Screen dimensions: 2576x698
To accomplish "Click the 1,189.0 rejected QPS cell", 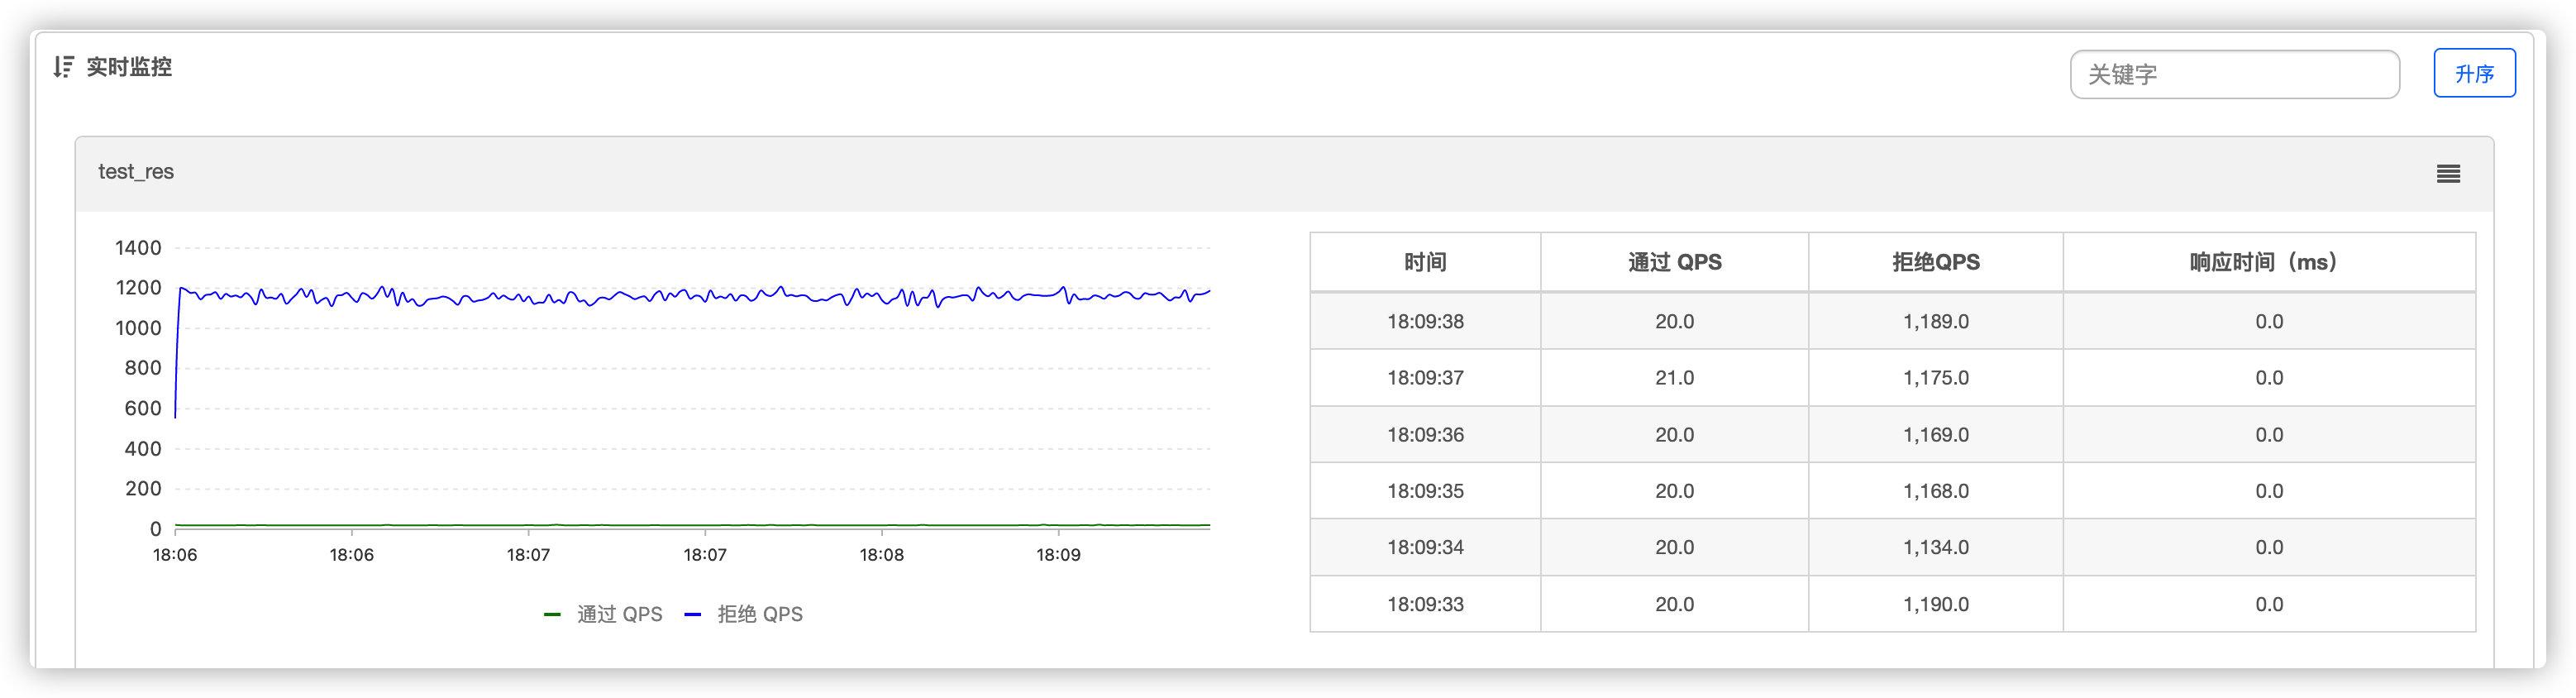I will (x=1935, y=321).
